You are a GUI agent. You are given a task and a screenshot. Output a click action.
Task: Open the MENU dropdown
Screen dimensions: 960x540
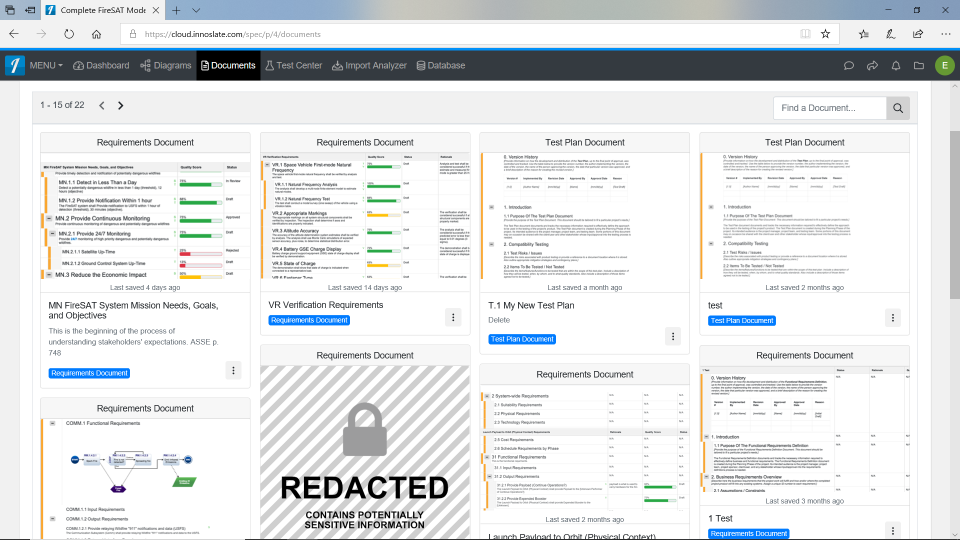[x=46, y=66]
